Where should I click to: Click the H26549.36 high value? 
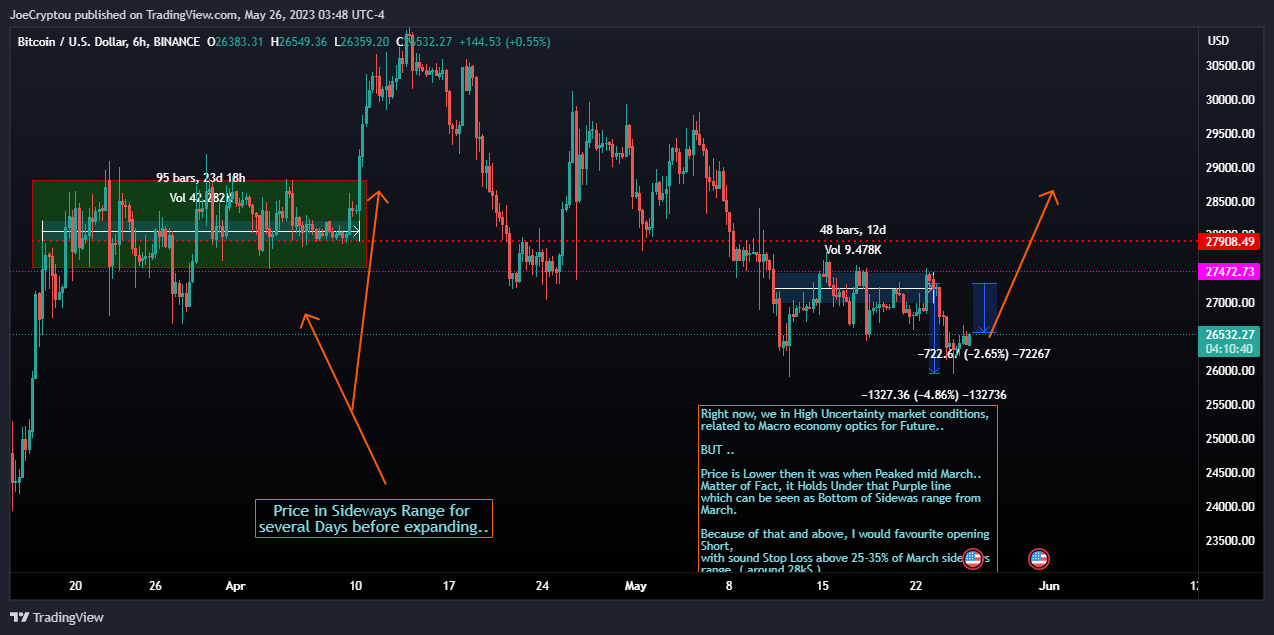click(x=299, y=42)
